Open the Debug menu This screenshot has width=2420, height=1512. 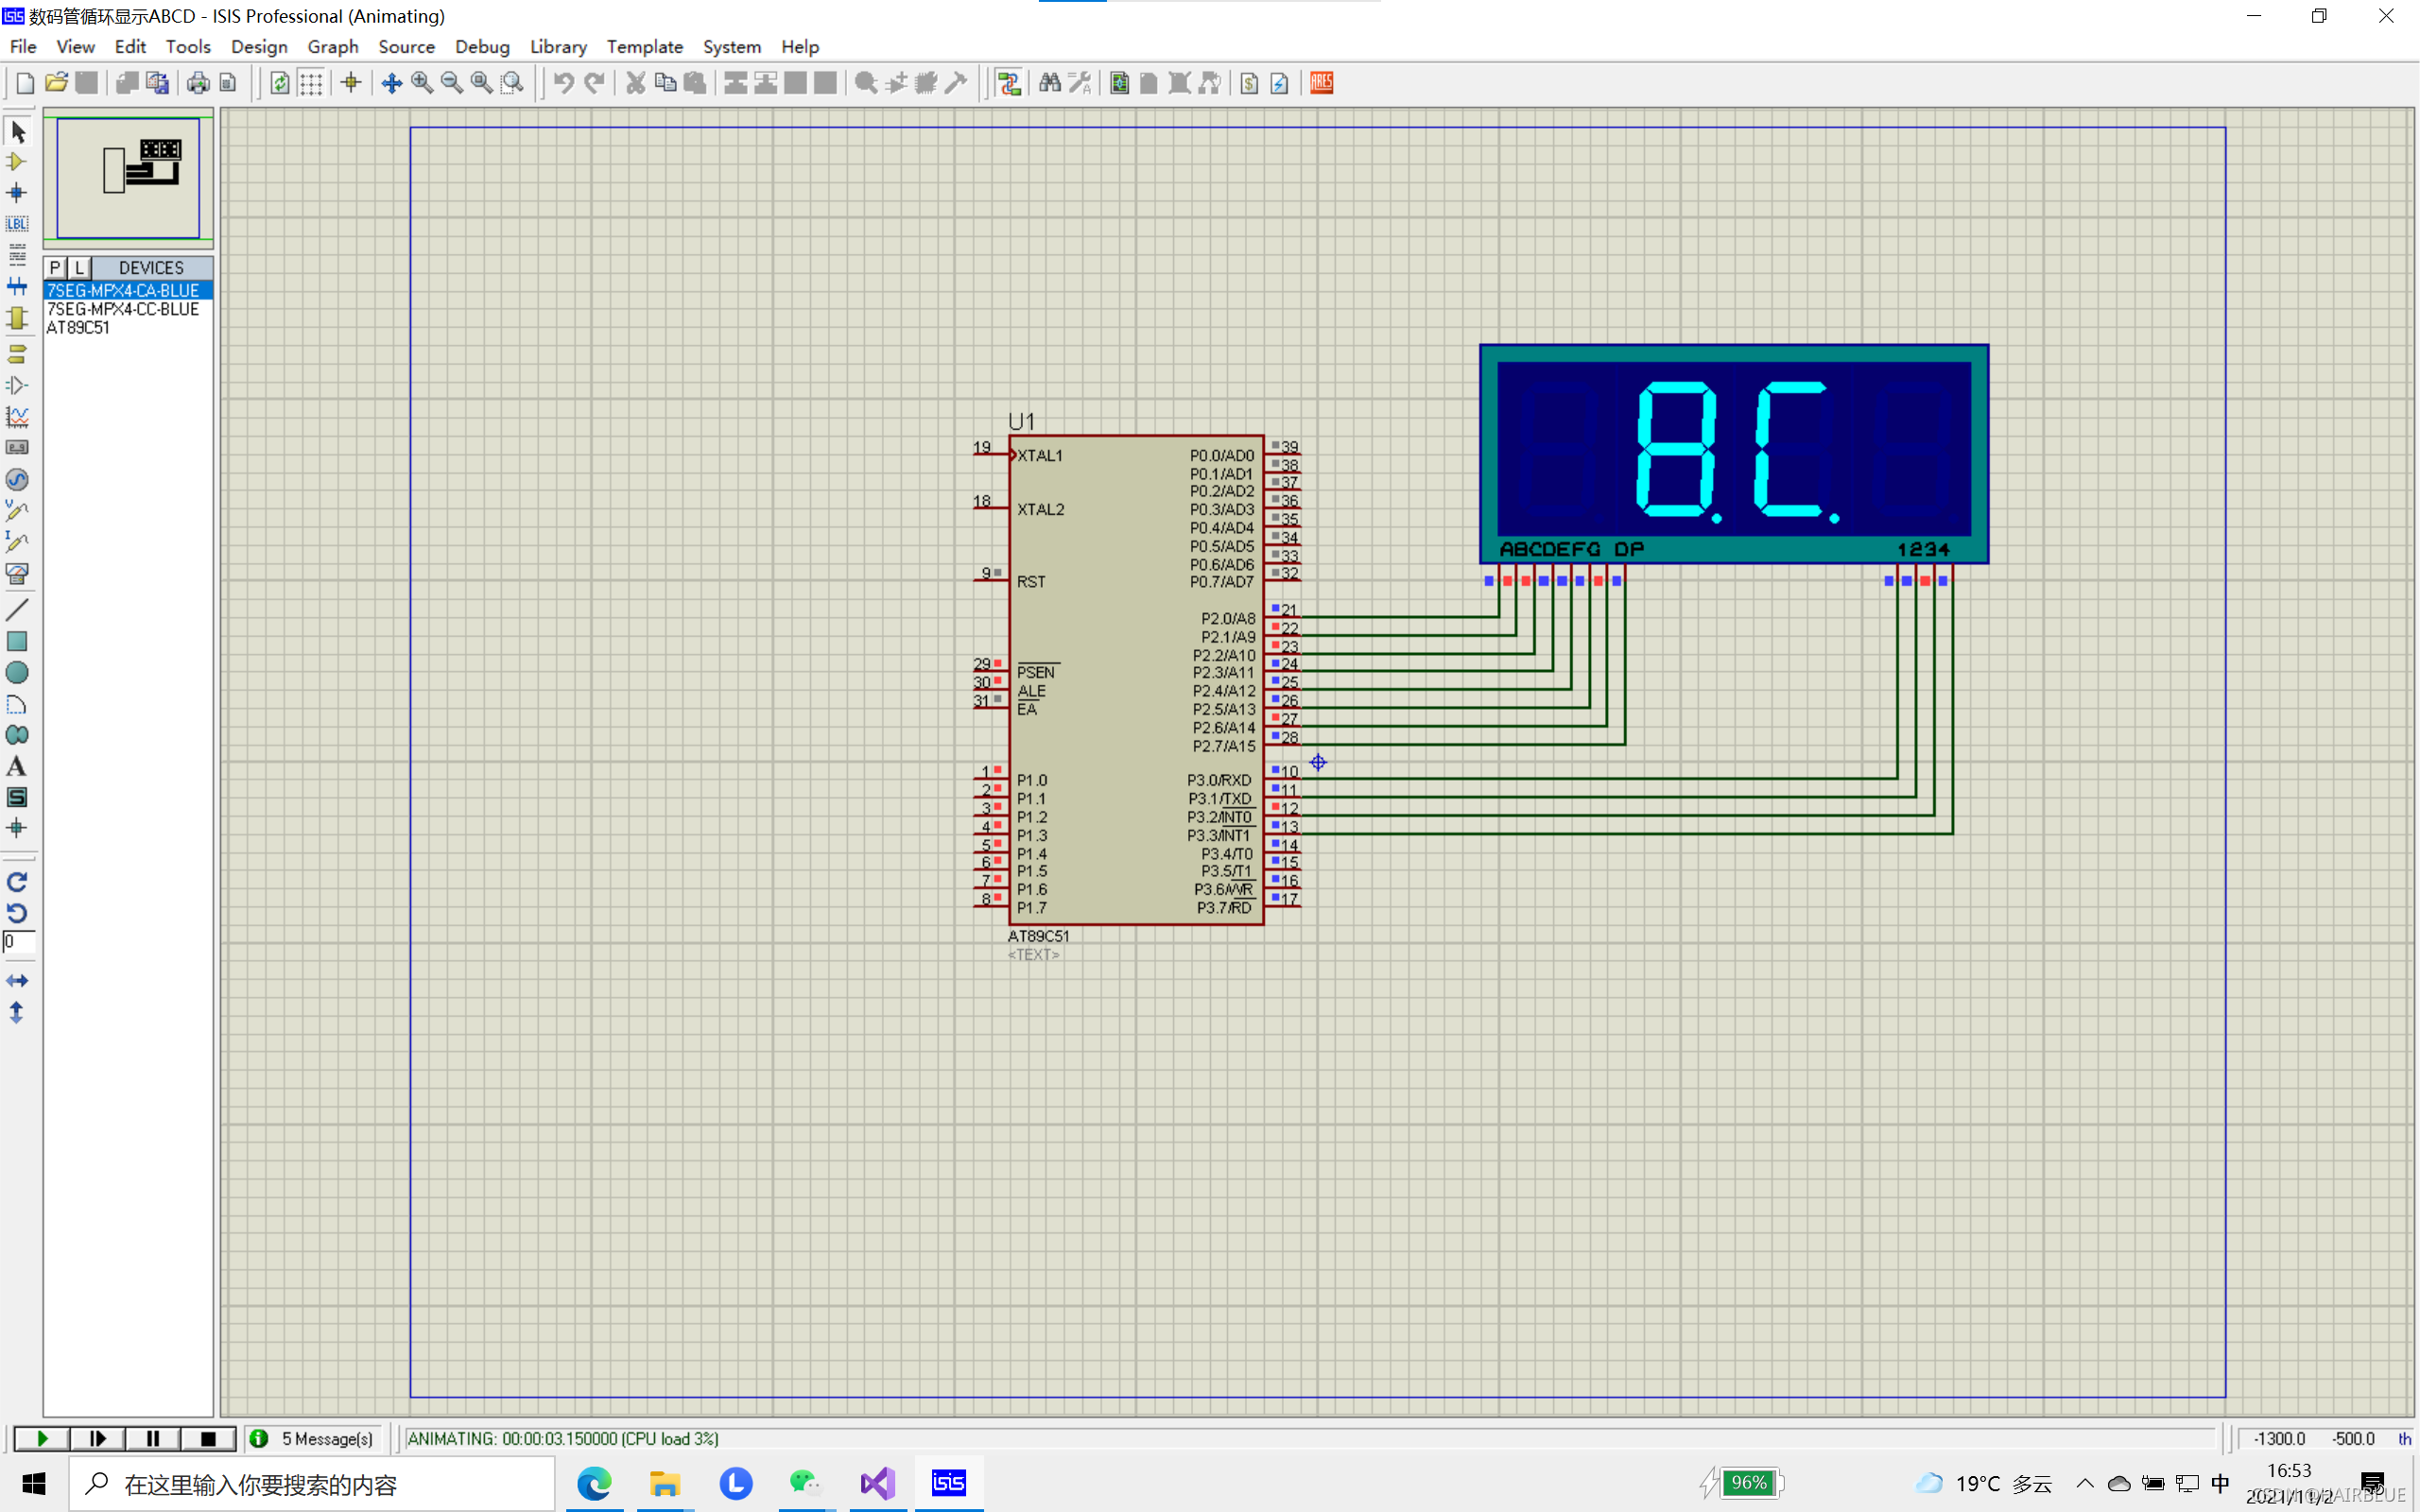[x=482, y=46]
